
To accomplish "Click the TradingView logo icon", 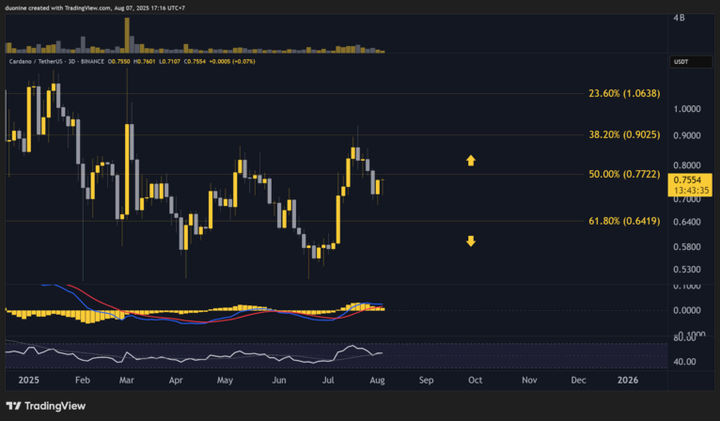I will pyautogui.click(x=13, y=406).
